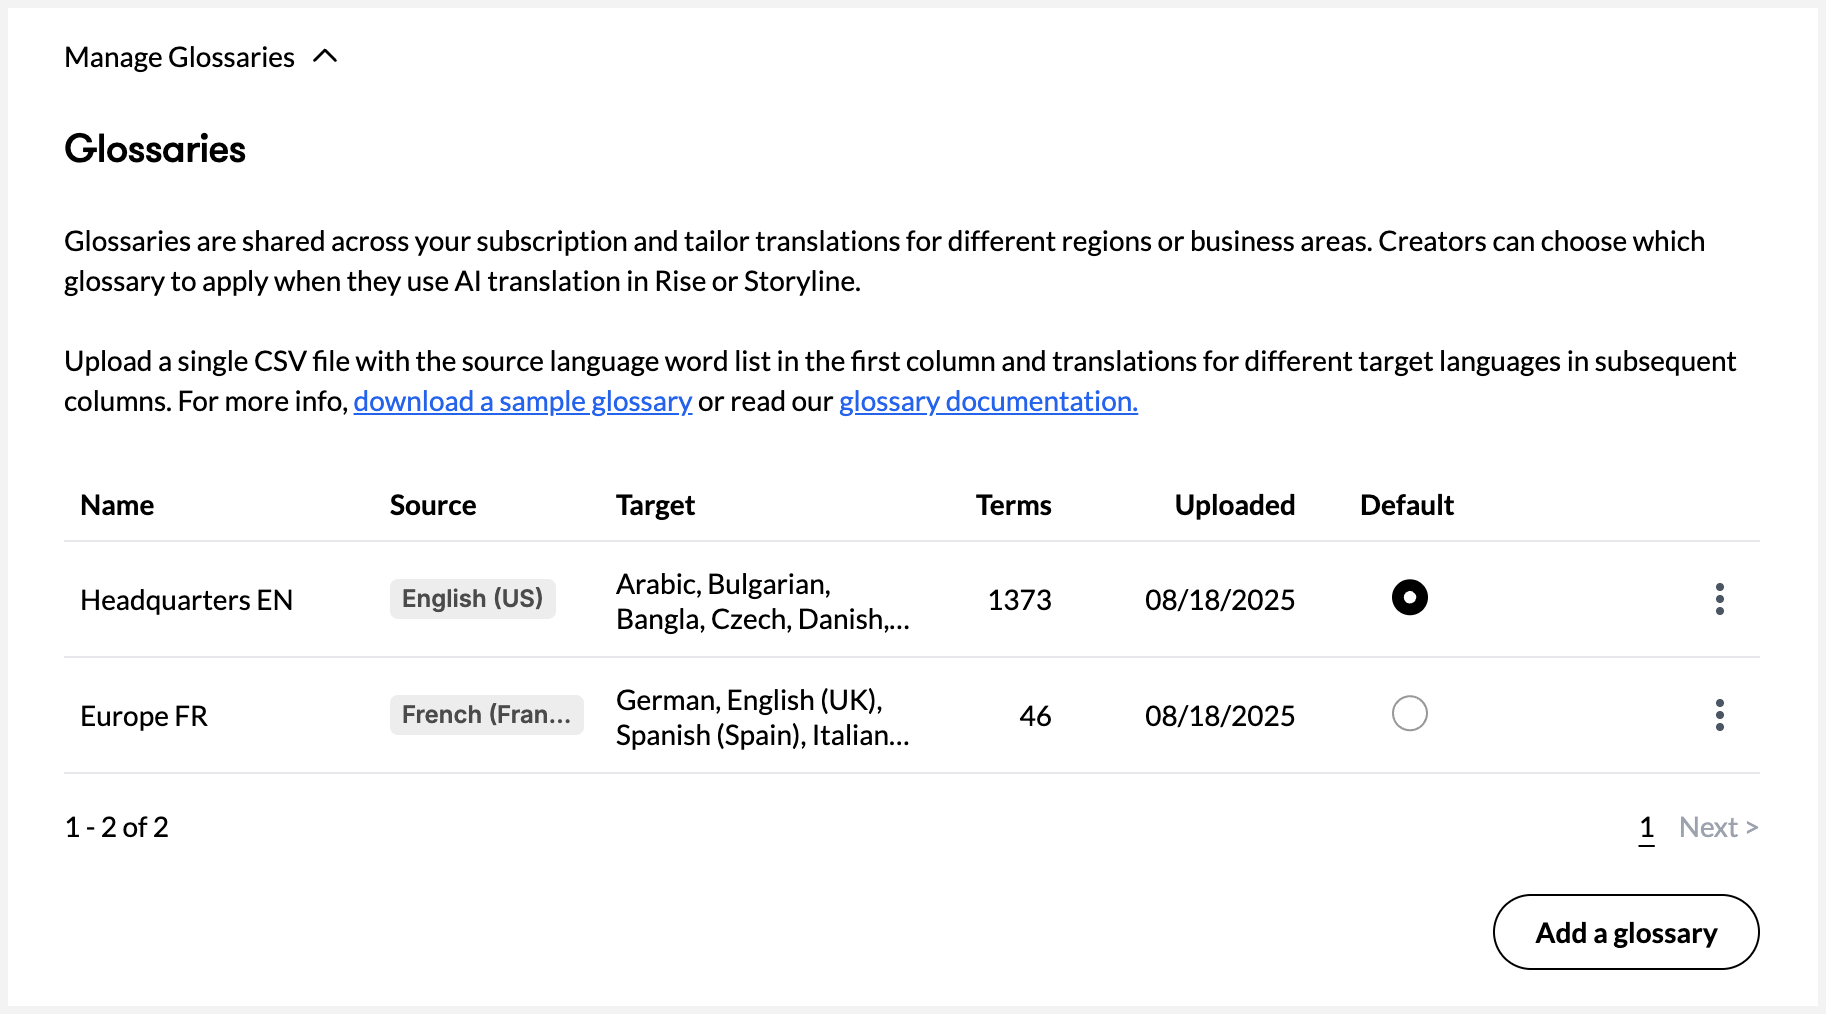Open the glossary documentation link
Screen dimensions: 1826x1014
point(987,401)
